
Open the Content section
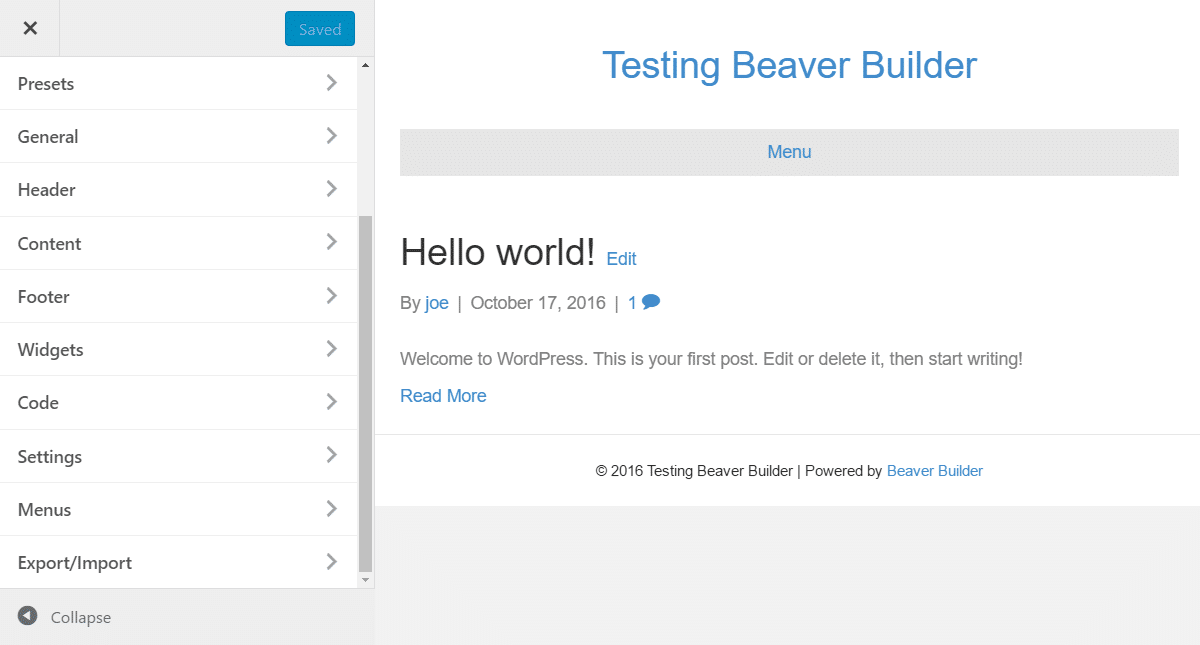[x=178, y=243]
